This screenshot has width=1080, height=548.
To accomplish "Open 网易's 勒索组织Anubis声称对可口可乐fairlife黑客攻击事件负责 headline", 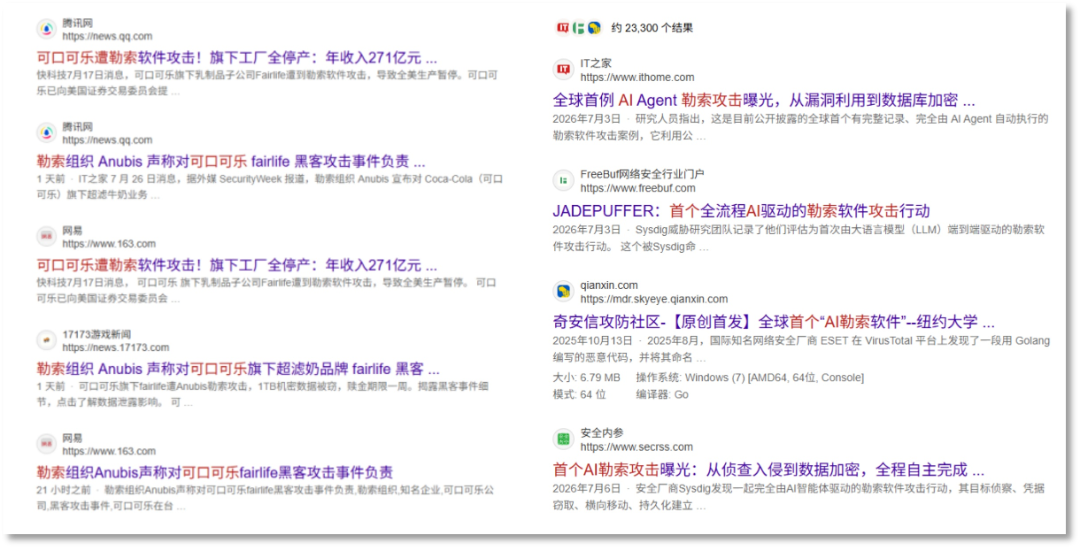I will [215, 472].
